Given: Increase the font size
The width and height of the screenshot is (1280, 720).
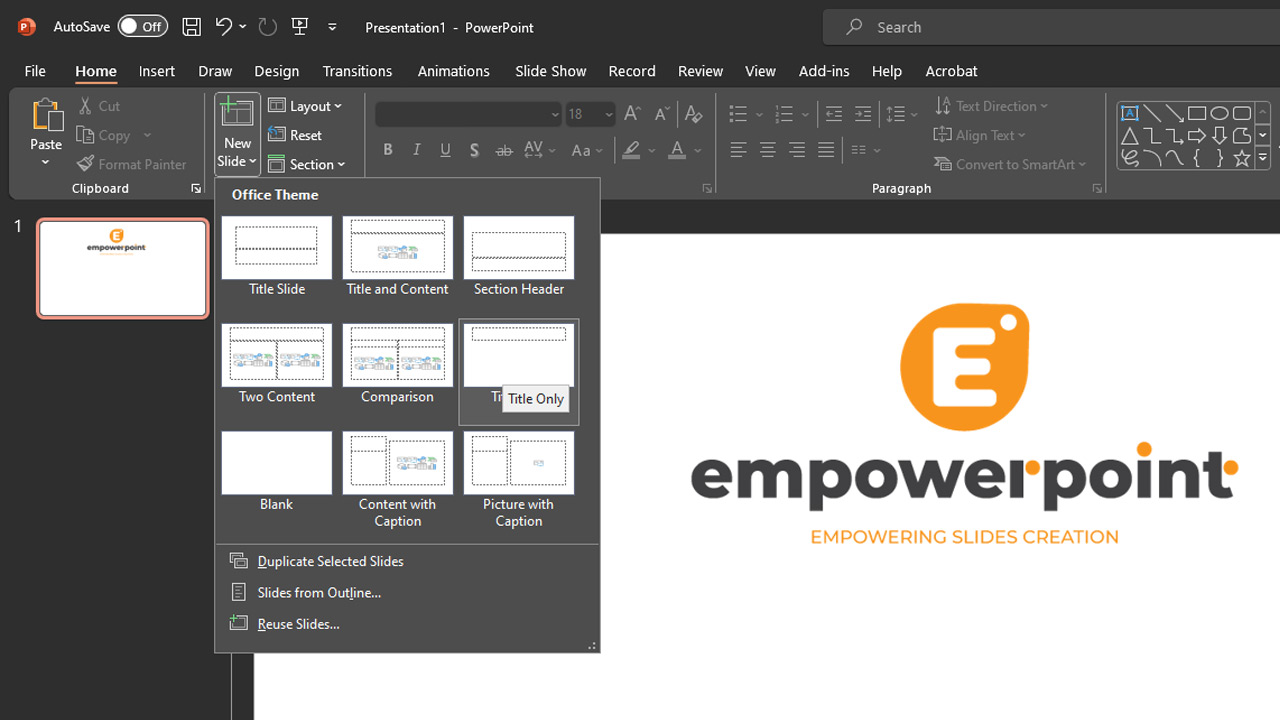Looking at the screenshot, I should click(632, 114).
